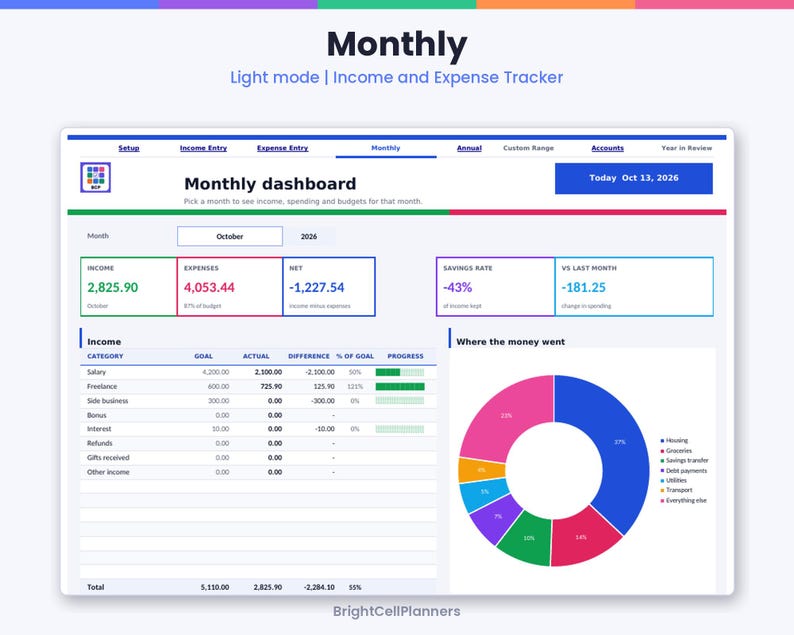The height and width of the screenshot is (635, 794).
Task: Click the Side business progress bar
Action: pyautogui.click(x=400, y=401)
